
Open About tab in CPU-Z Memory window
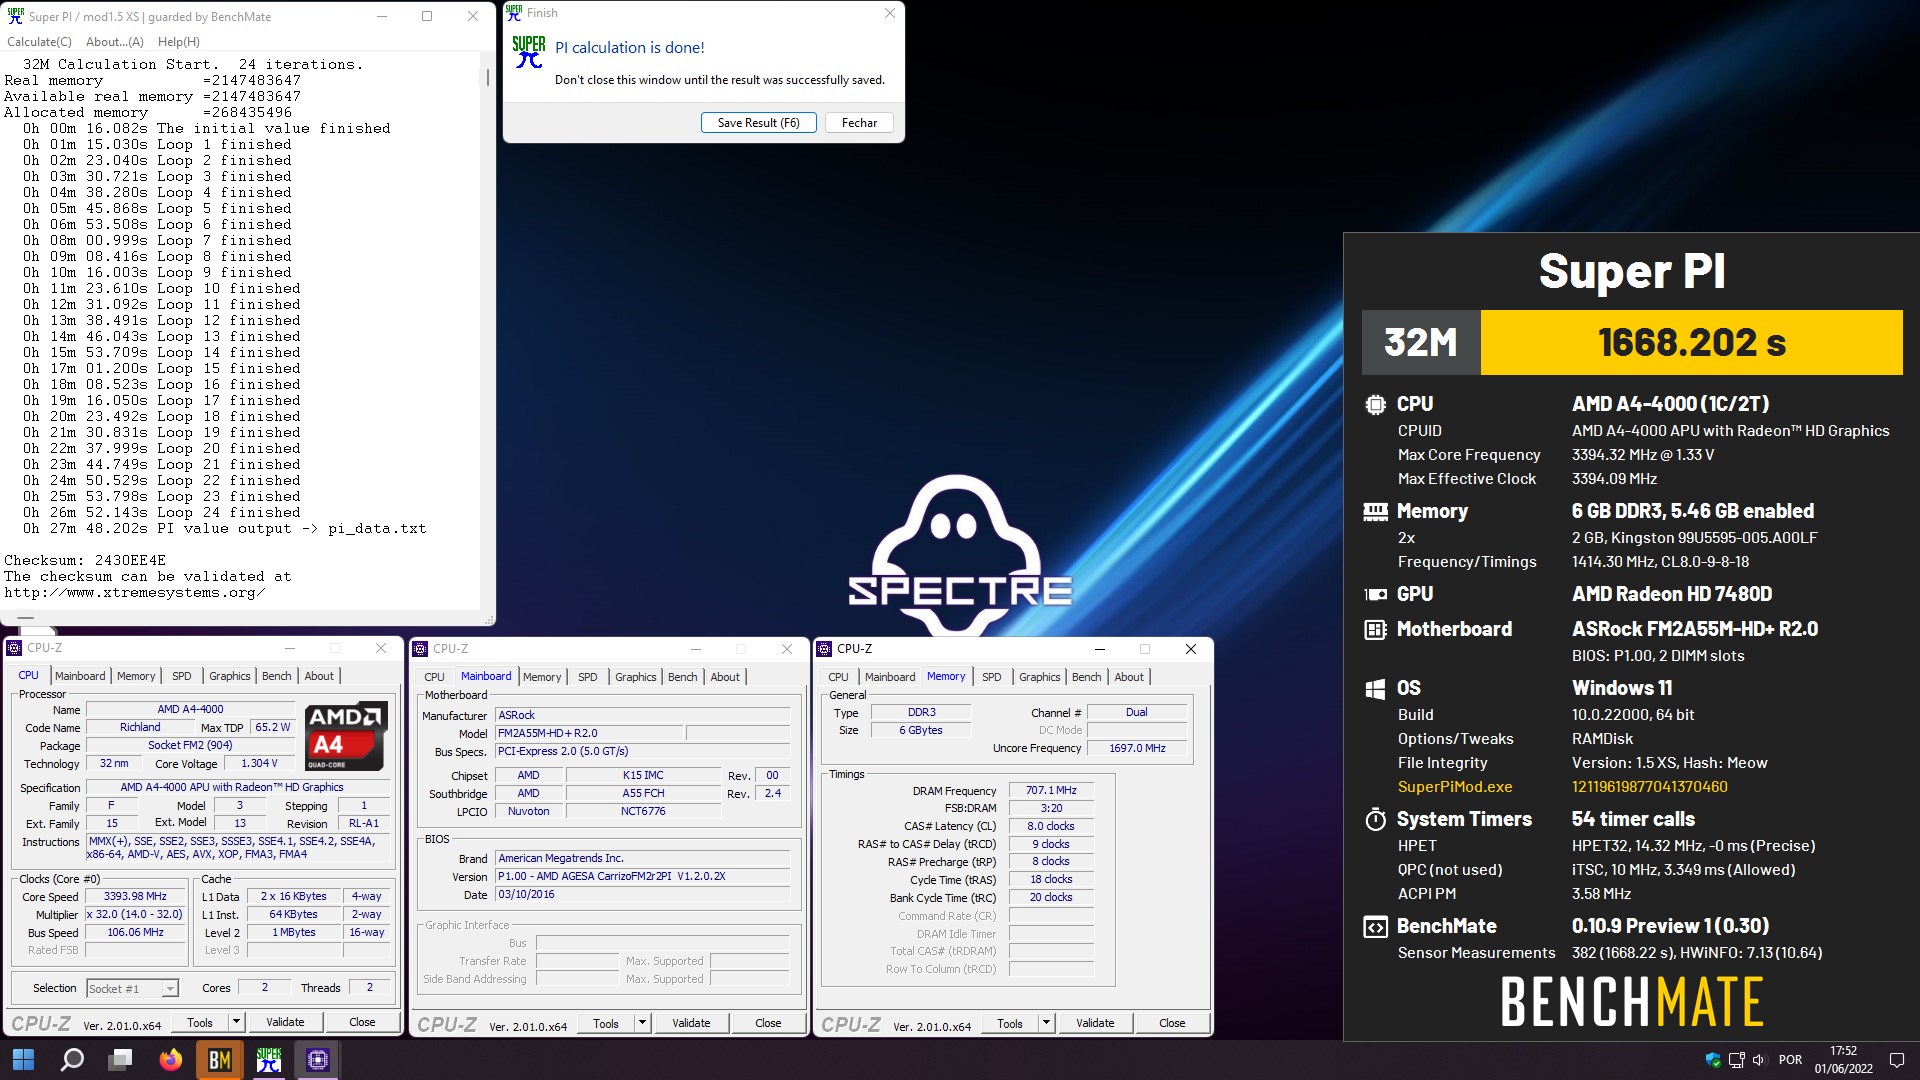pyautogui.click(x=1129, y=677)
